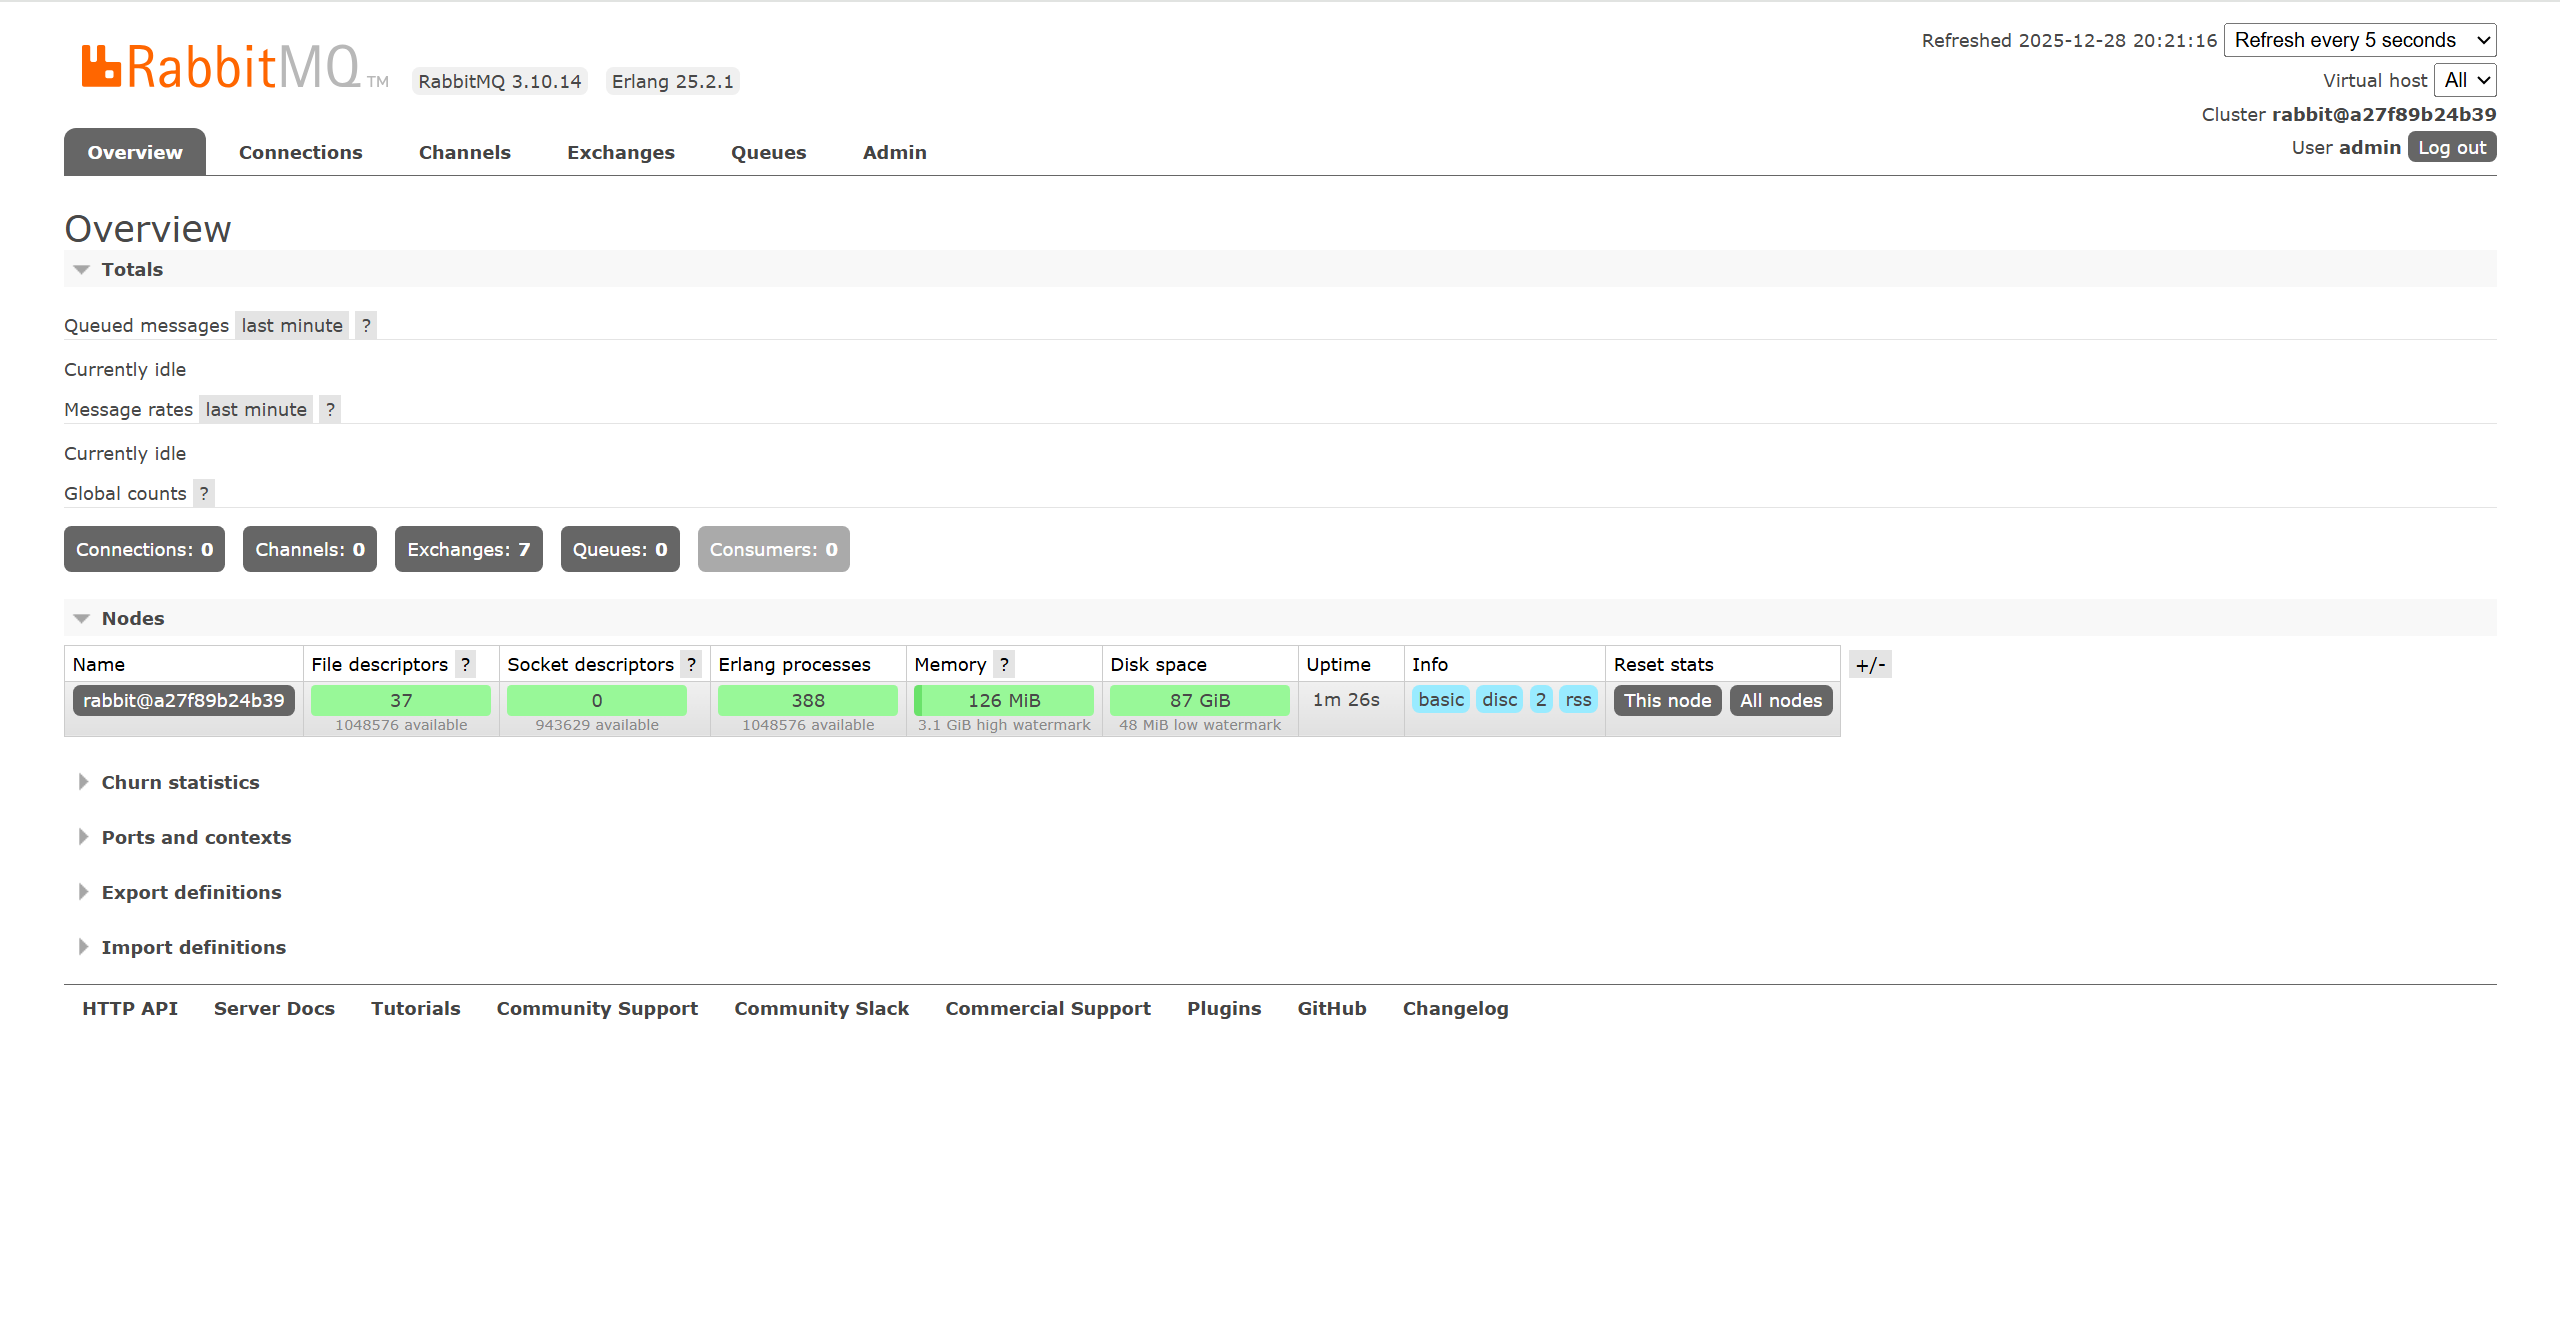Click help icon next to Message rates

pyautogui.click(x=330, y=409)
